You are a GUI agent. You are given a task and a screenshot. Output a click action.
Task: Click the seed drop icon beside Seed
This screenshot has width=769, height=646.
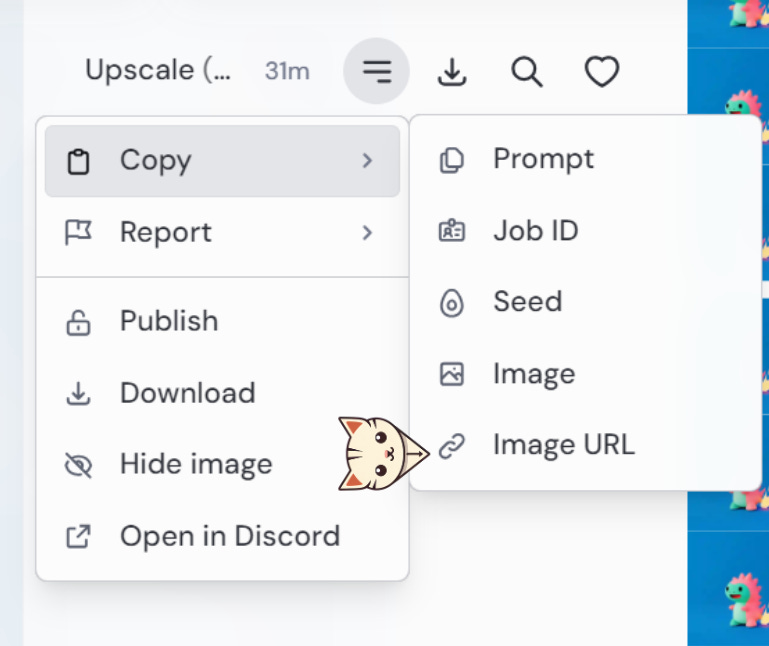click(x=452, y=303)
